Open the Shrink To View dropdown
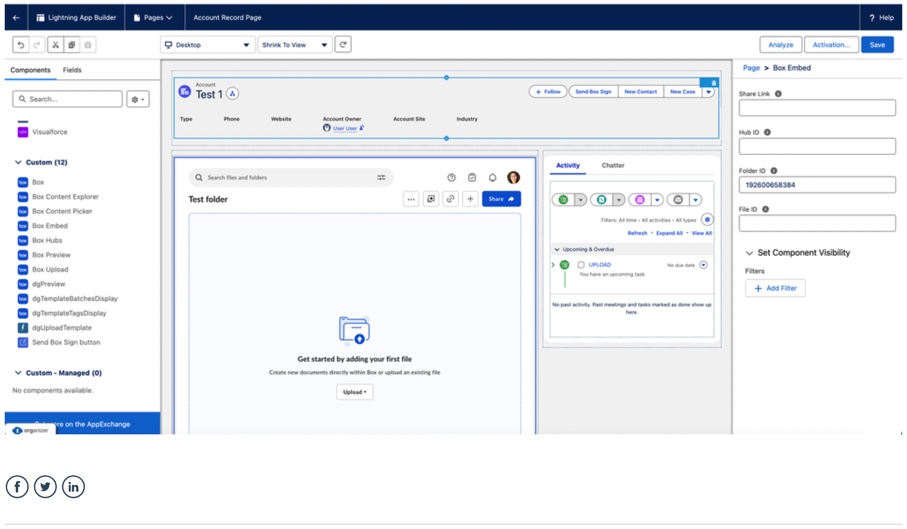The height and width of the screenshot is (529, 907). [x=295, y=45]
